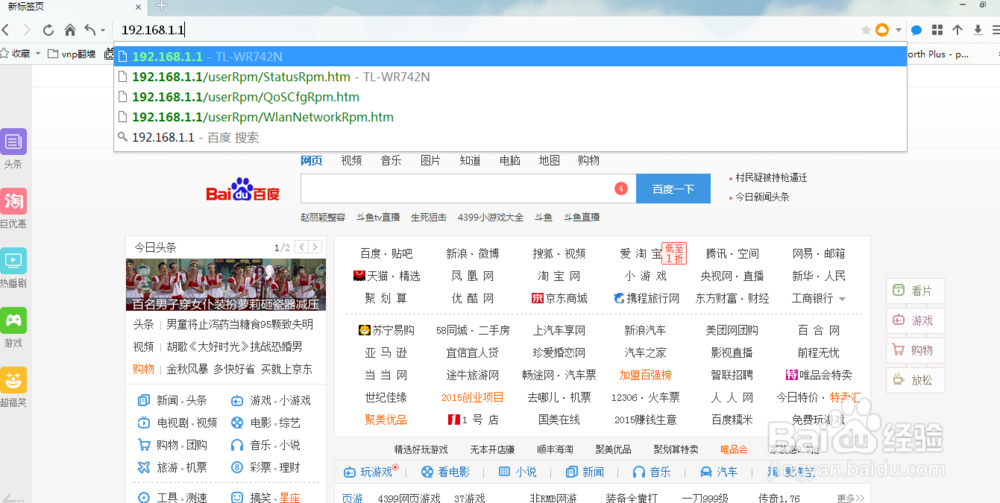
Task: Click the 看片 button on the right
Action: [915, 291]
